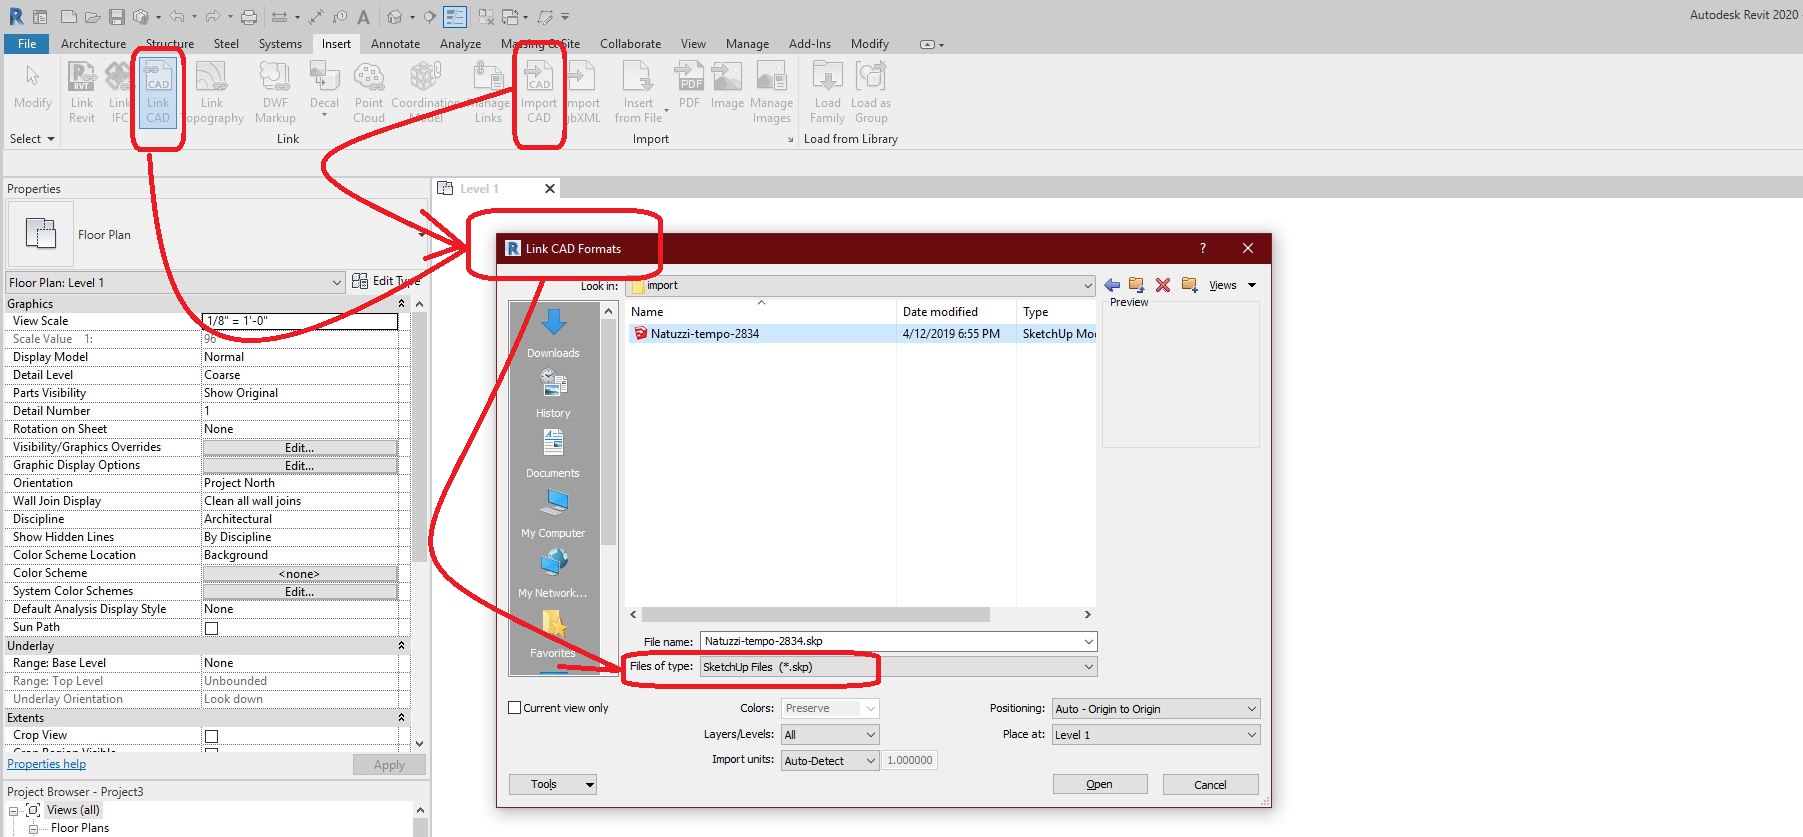Open the Properties help link
The width and height of the screenshot is (1803, 837).
click(47, 764)
